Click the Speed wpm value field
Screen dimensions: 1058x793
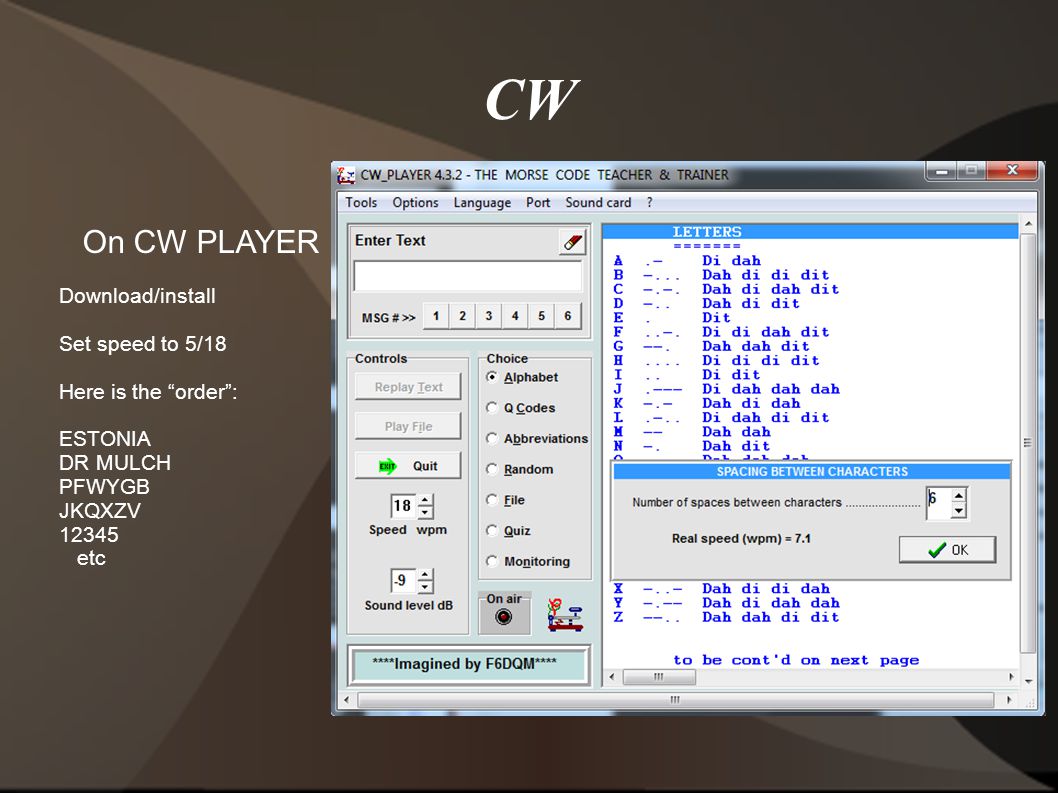[403, 505]
